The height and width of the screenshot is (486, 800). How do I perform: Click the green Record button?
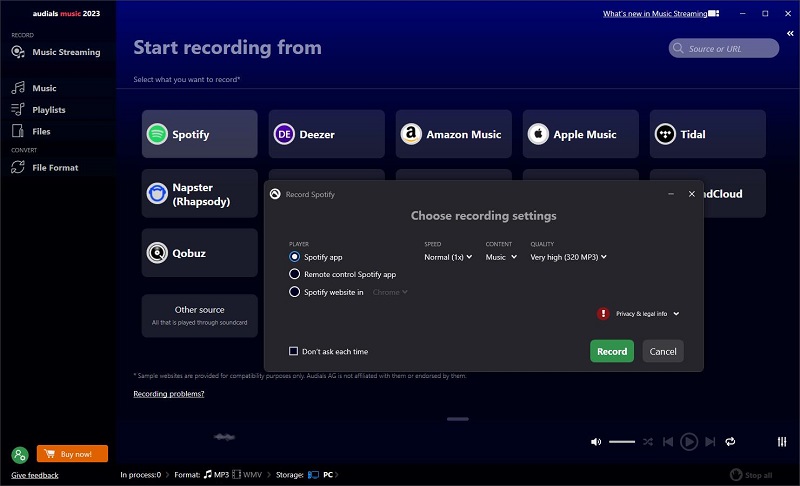pos(612,351)
